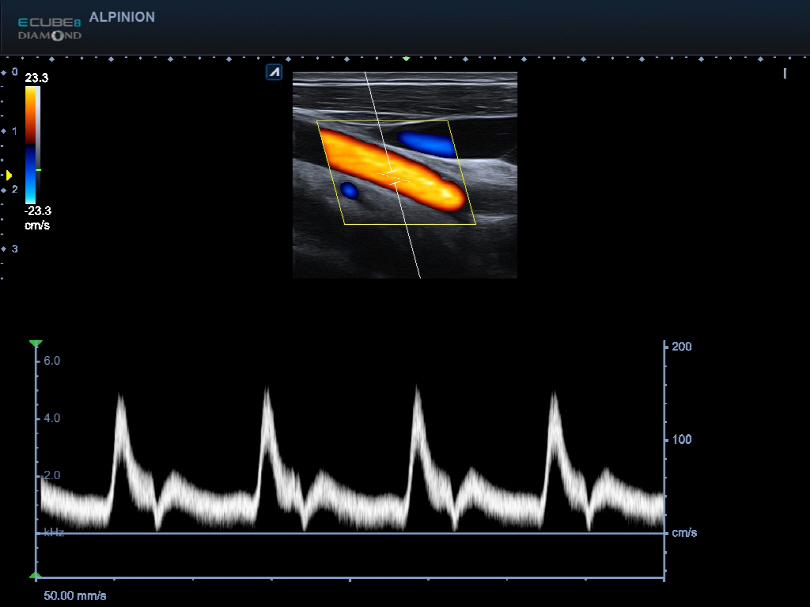
Task: Invert the color Doppler velocity scale bar
Action: coord(31,145)
